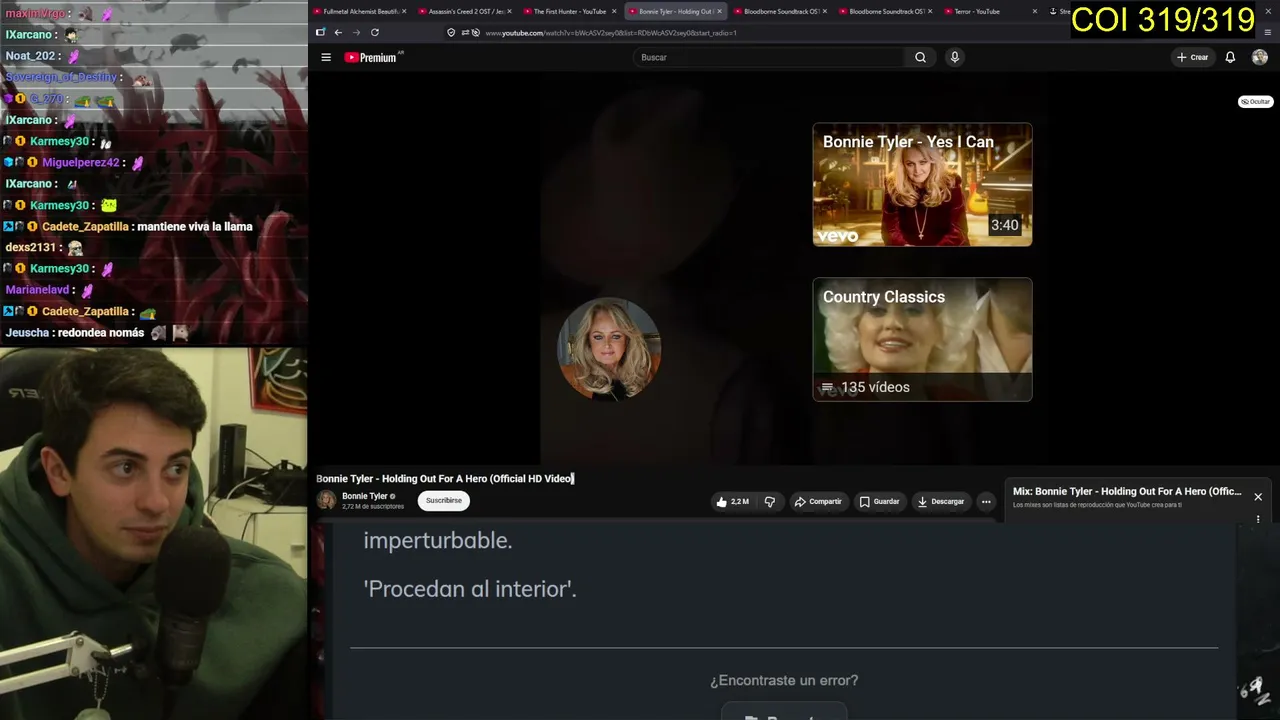Click the text 'Procedan al interior'
Screen dimensions: 1280x720
pyautogui.click(x=470, y=589)
